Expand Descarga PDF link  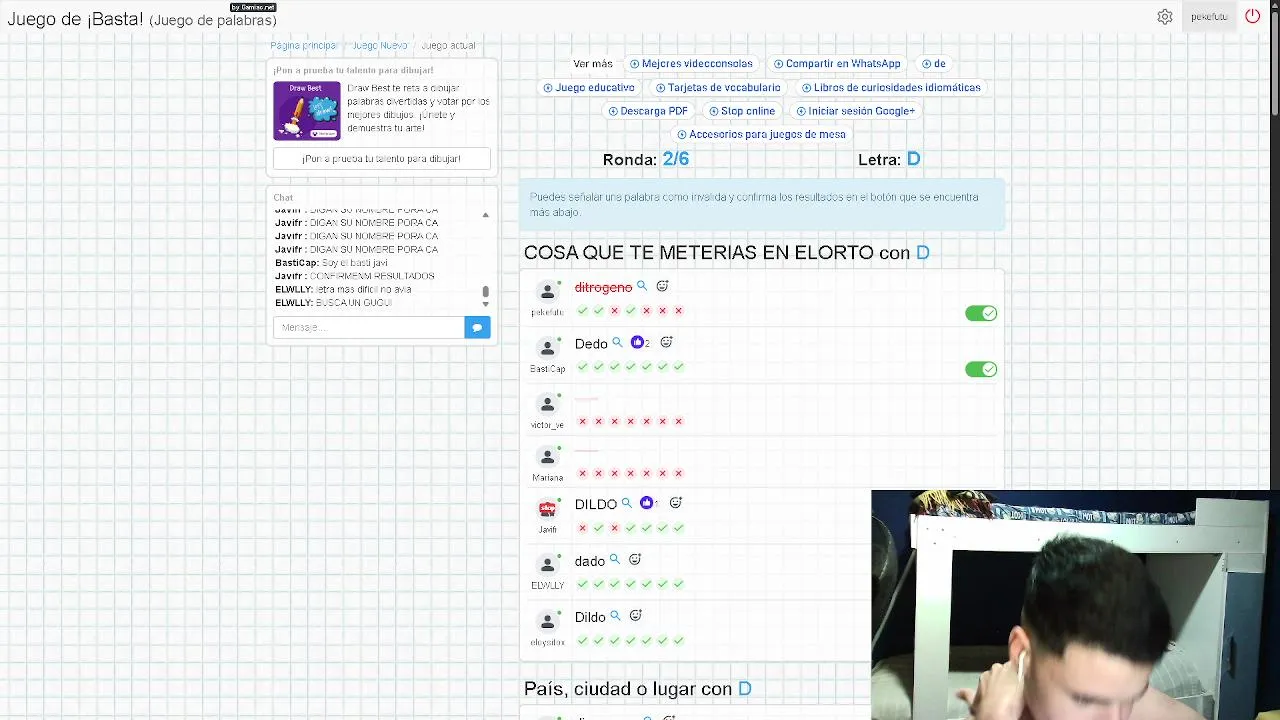tap(648, 111)
